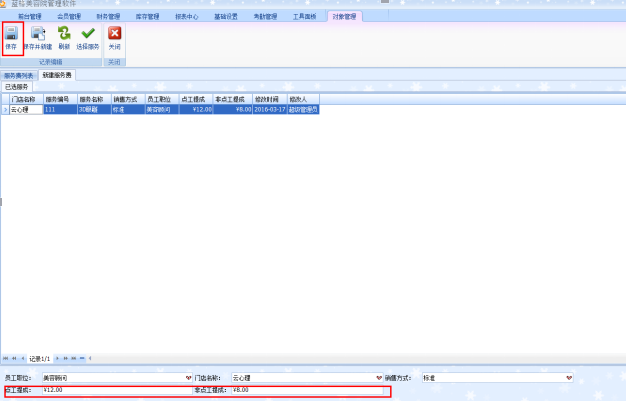Click the 2016-03-17 date cell
The image size is (626, 401).
point(270,109)
